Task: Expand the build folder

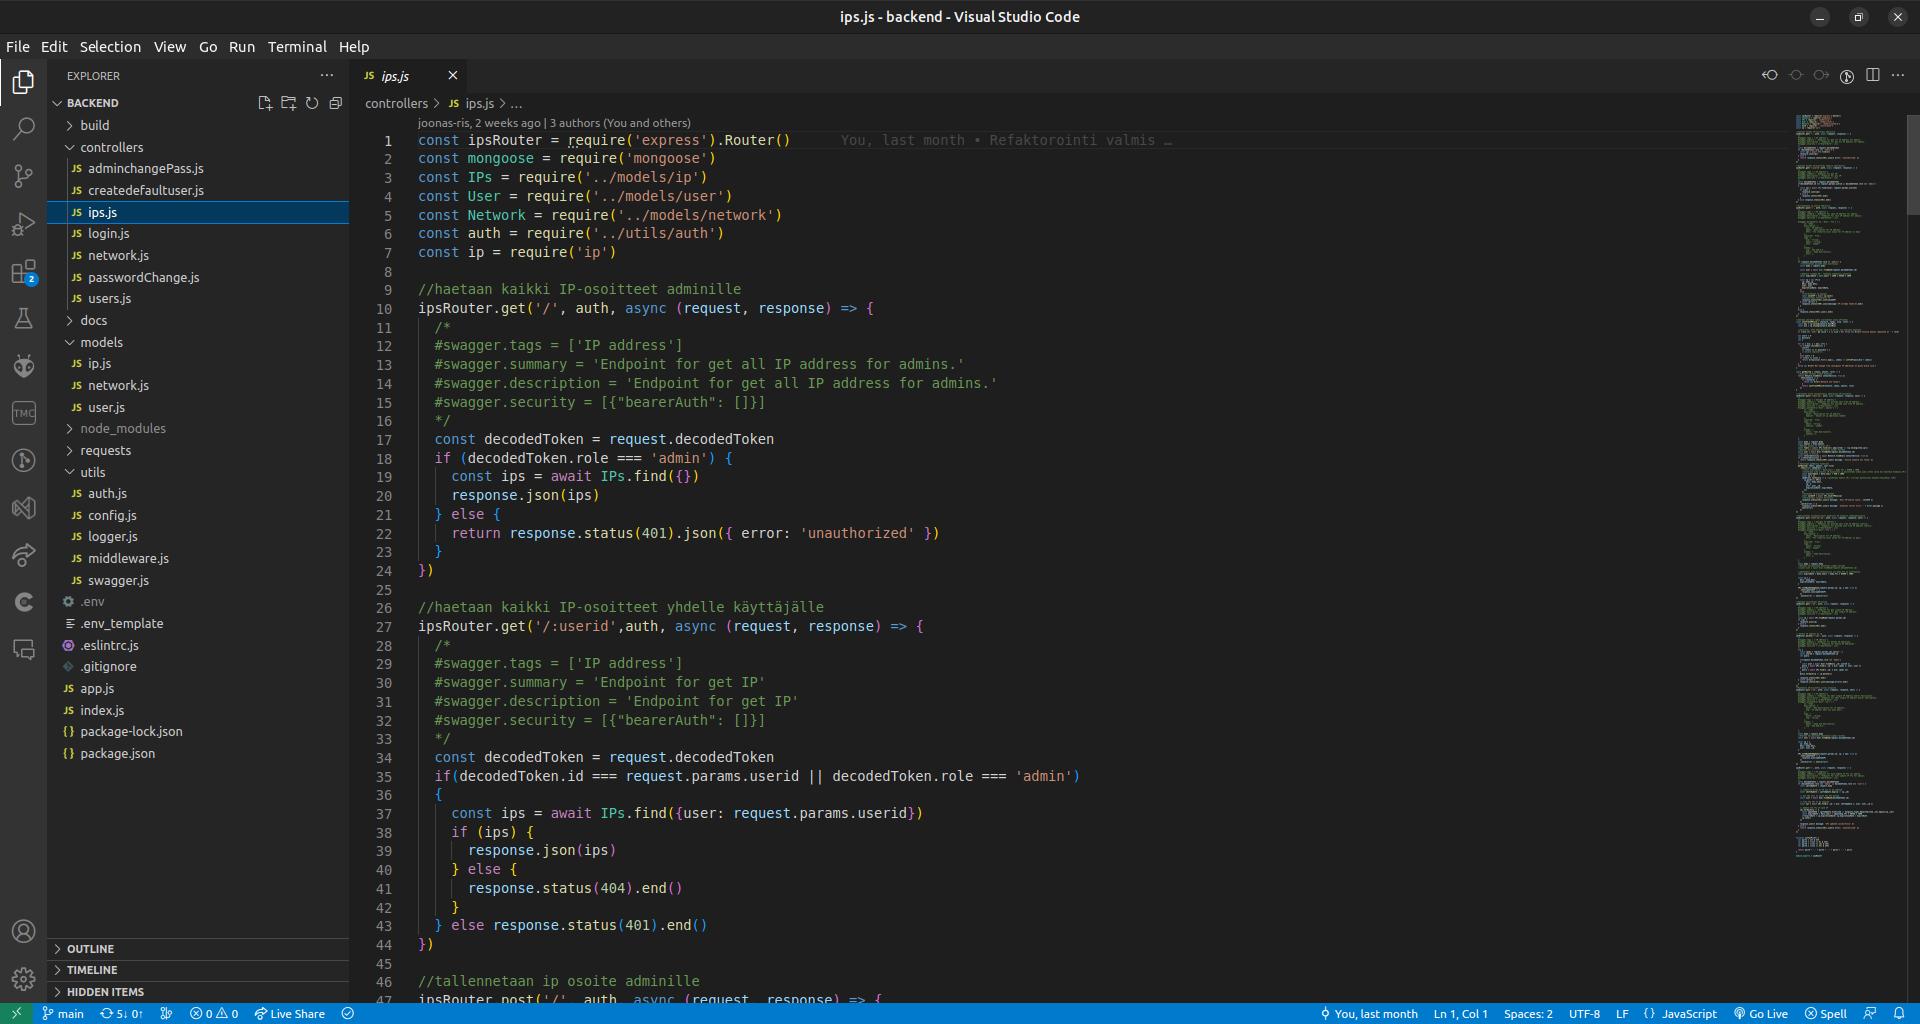Action: [95, 125]
